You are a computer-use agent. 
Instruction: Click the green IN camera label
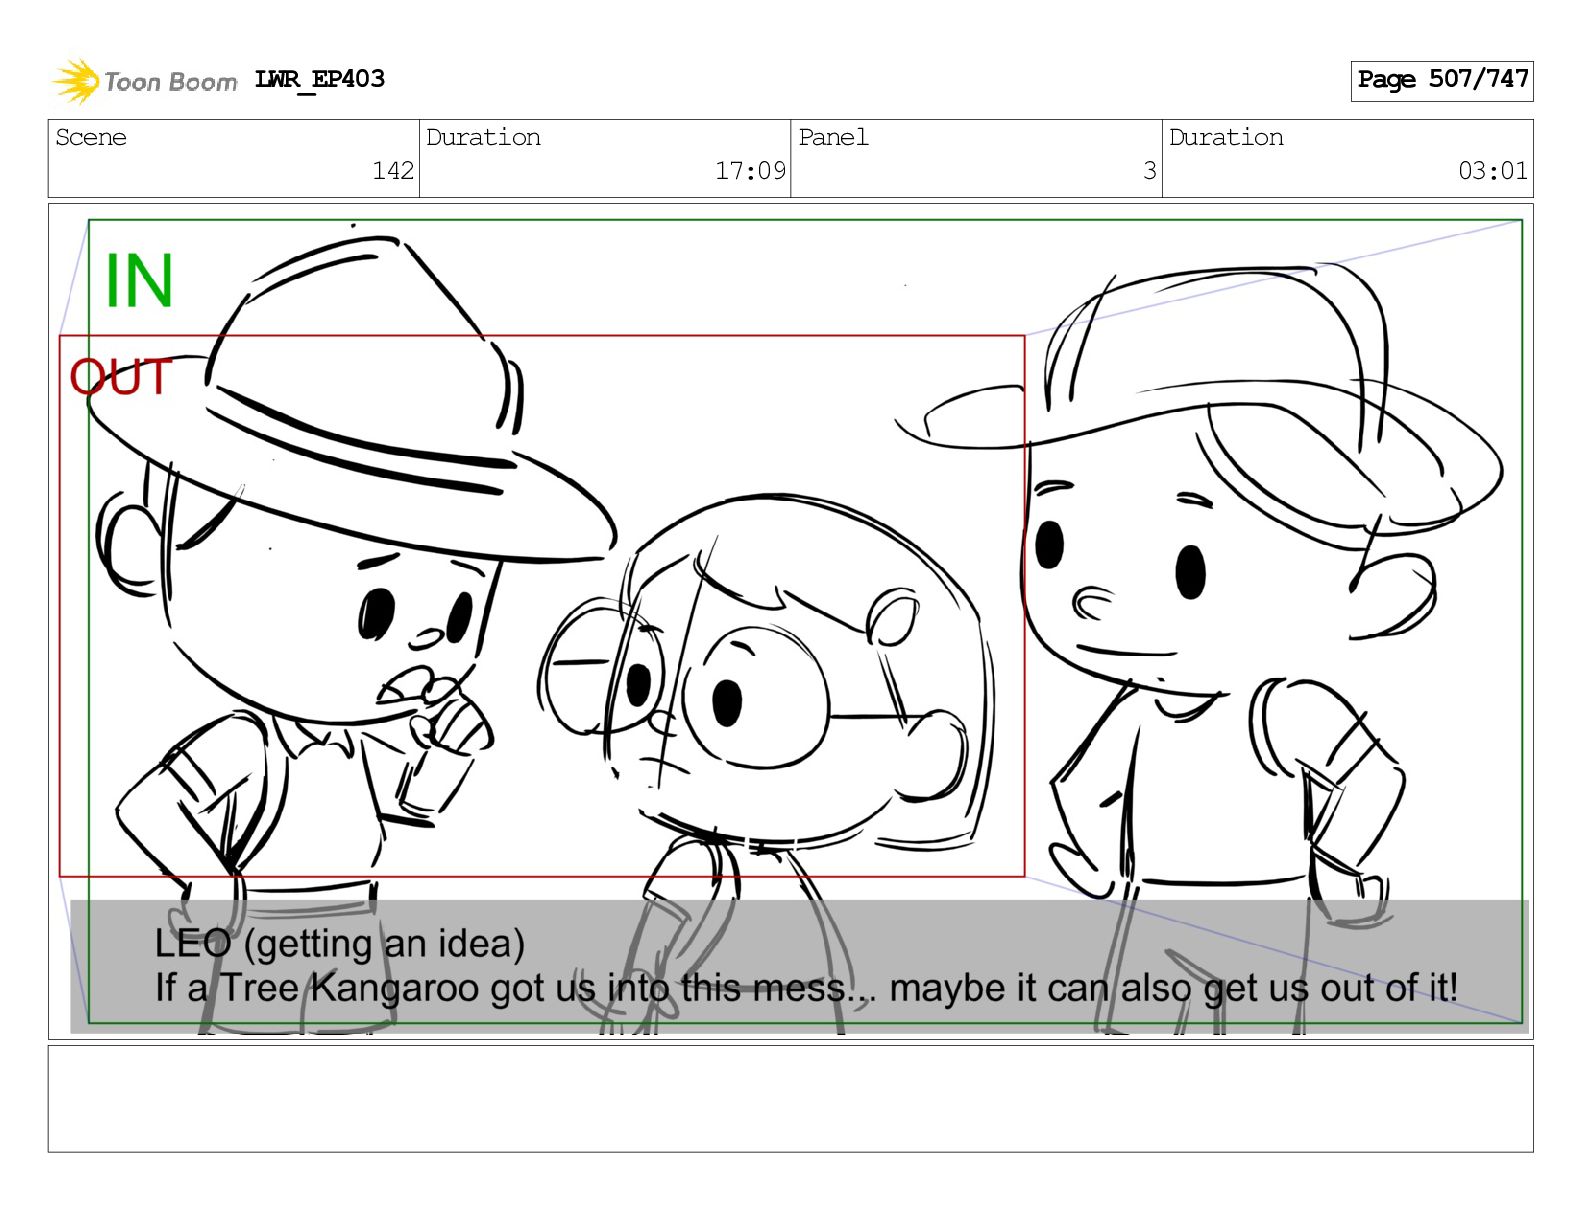[x=139, y=281]
